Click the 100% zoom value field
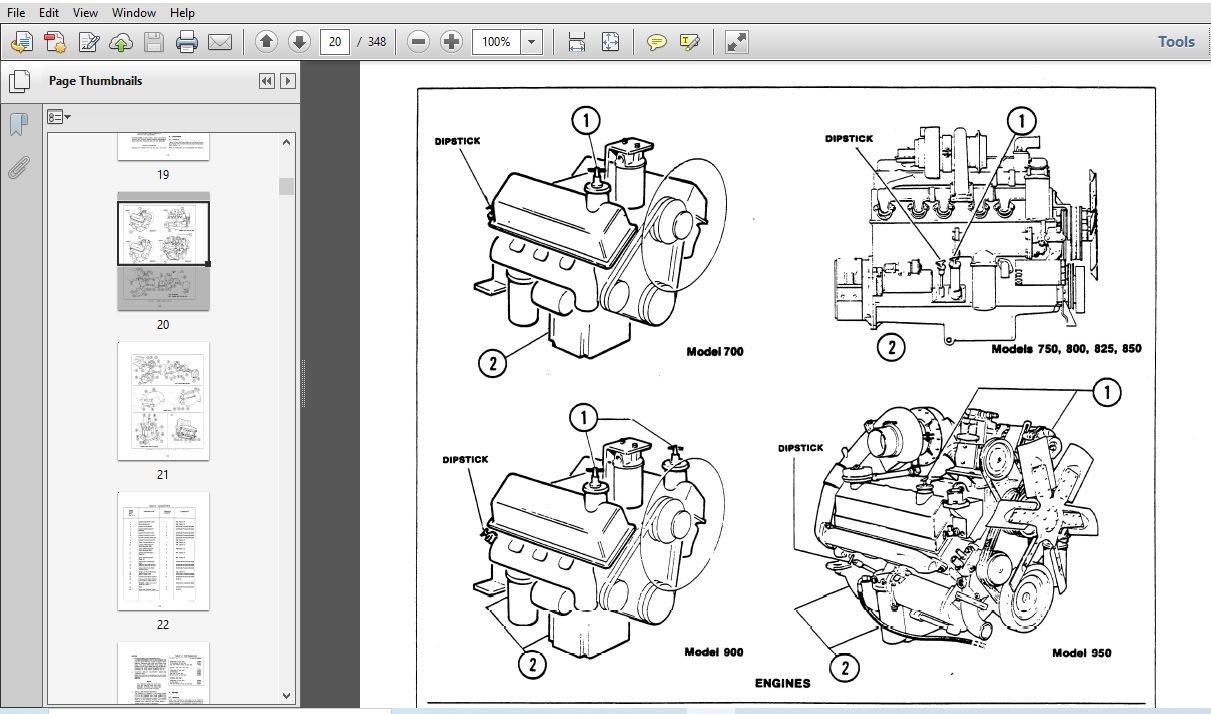This screenshot has height=714, width=1211. tap(496, 42)
